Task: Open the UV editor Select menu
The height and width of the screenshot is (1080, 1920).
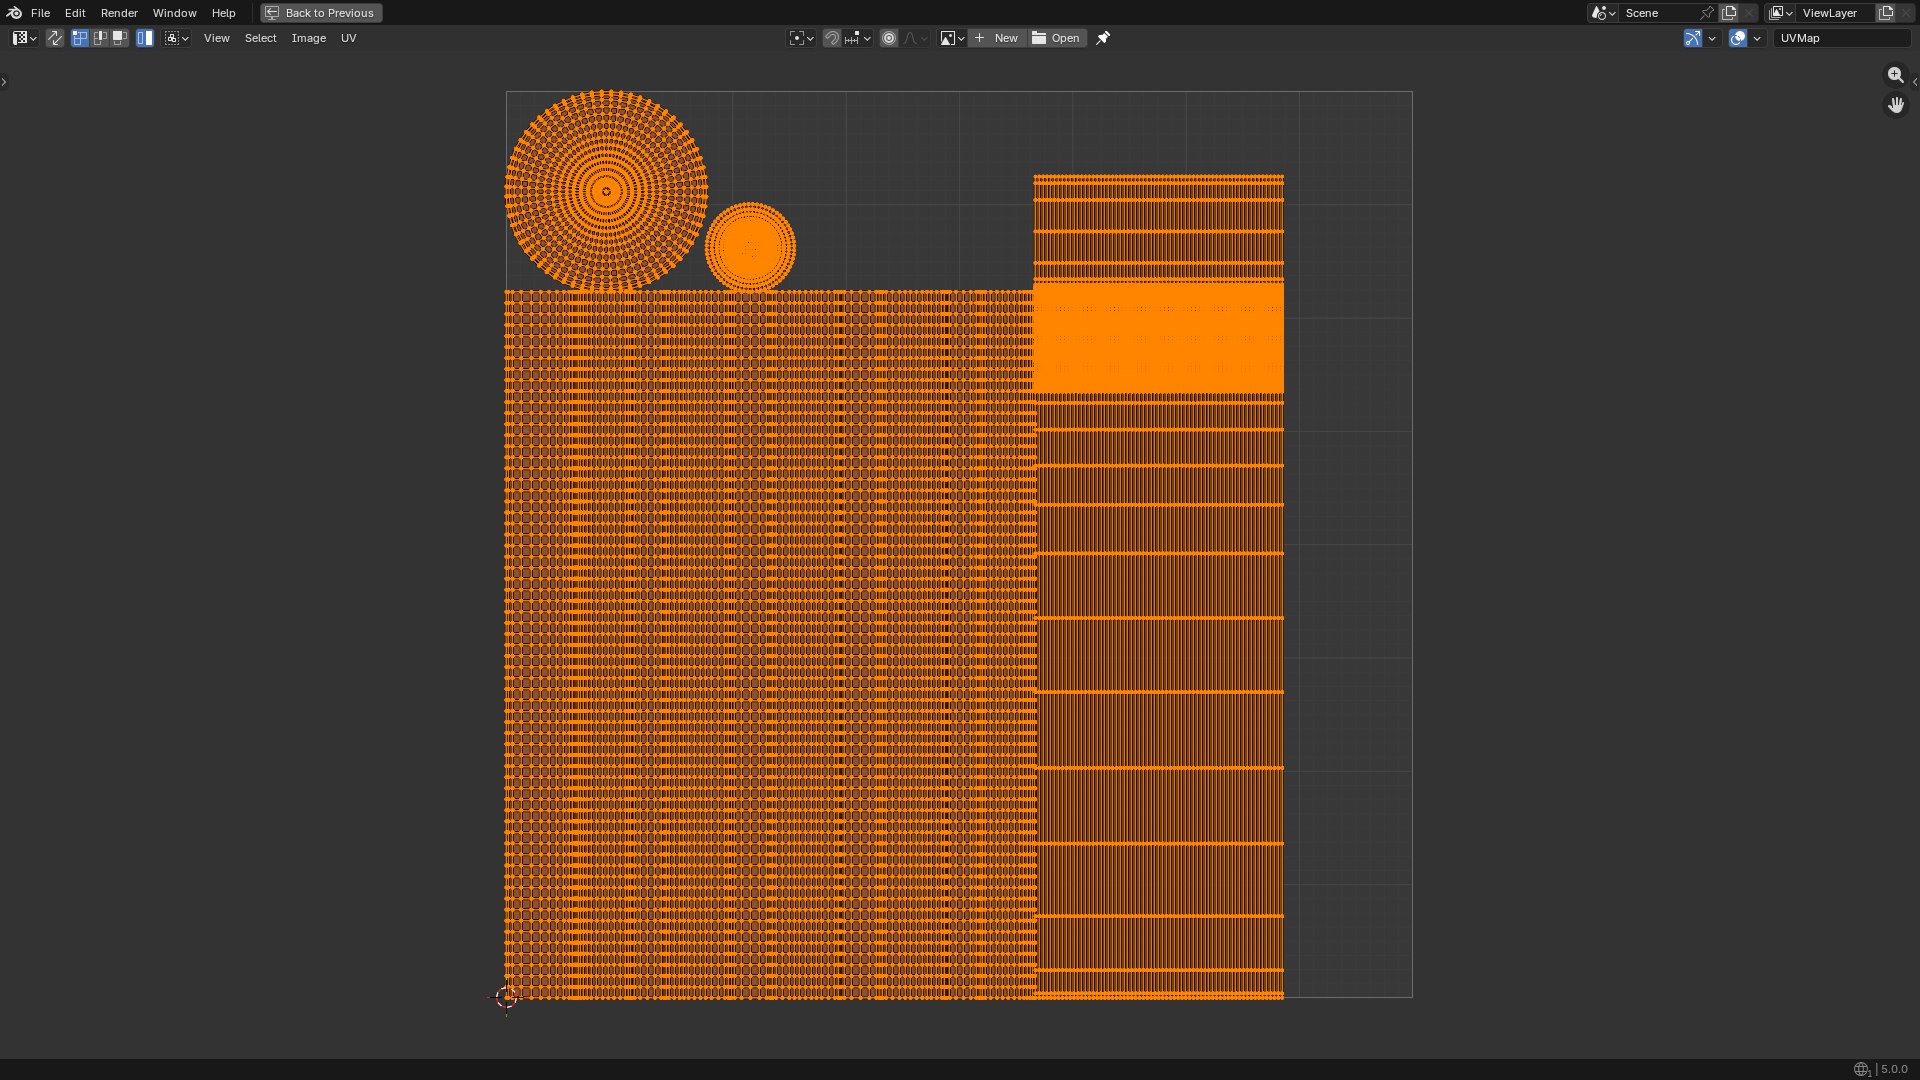Action: pyautogui.click(x=260, y=38)
